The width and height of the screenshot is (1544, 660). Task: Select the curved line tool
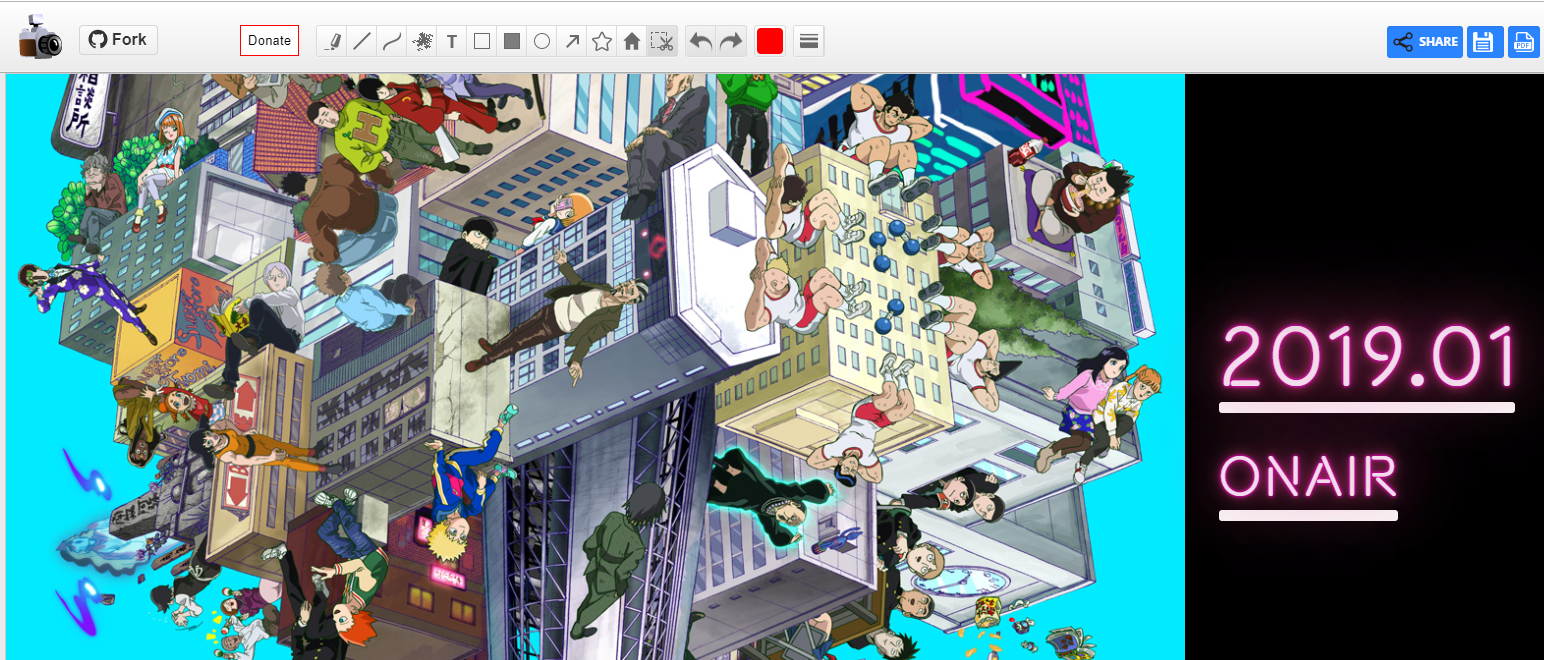tap(392, 41)
